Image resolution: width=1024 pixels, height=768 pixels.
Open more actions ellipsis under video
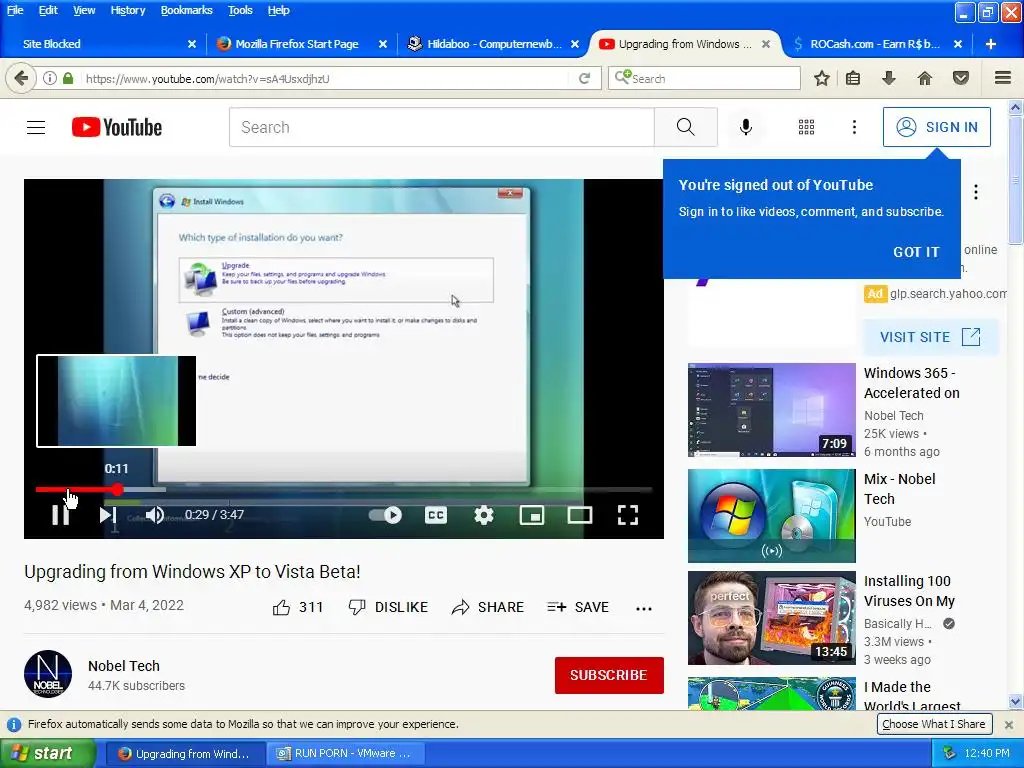[644, 608]
